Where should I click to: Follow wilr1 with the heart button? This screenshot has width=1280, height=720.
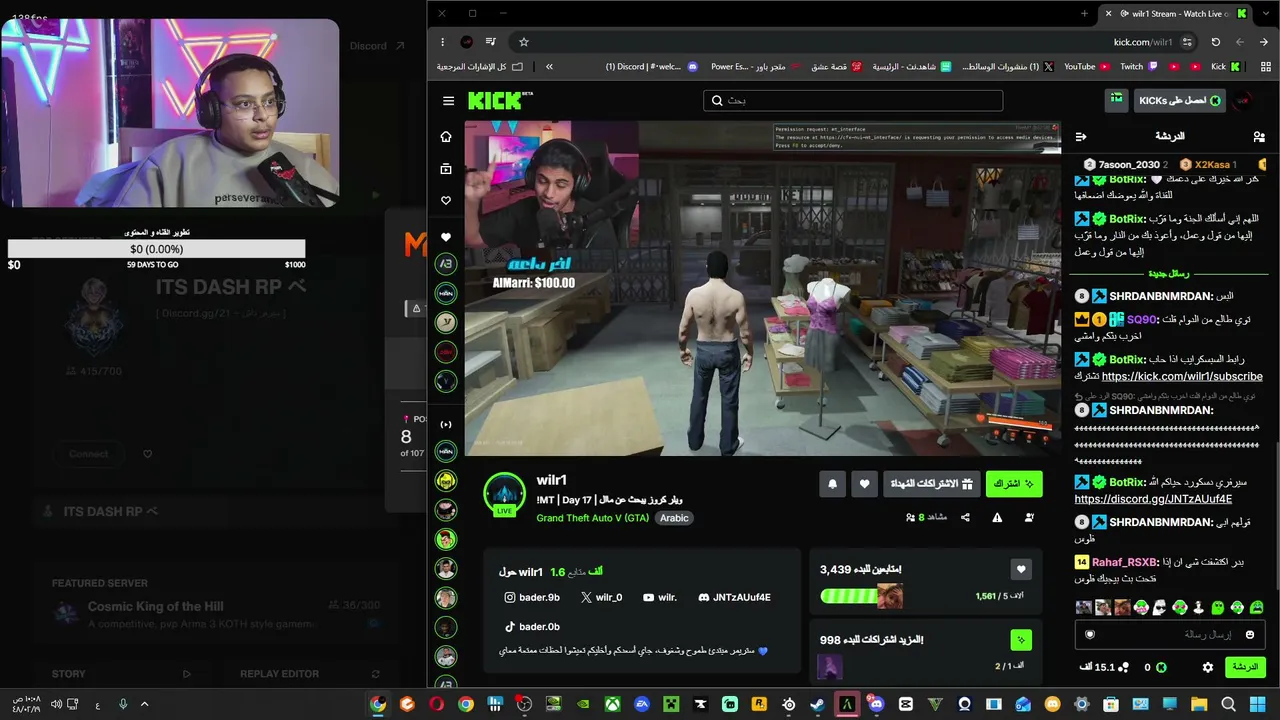point(865,484)
